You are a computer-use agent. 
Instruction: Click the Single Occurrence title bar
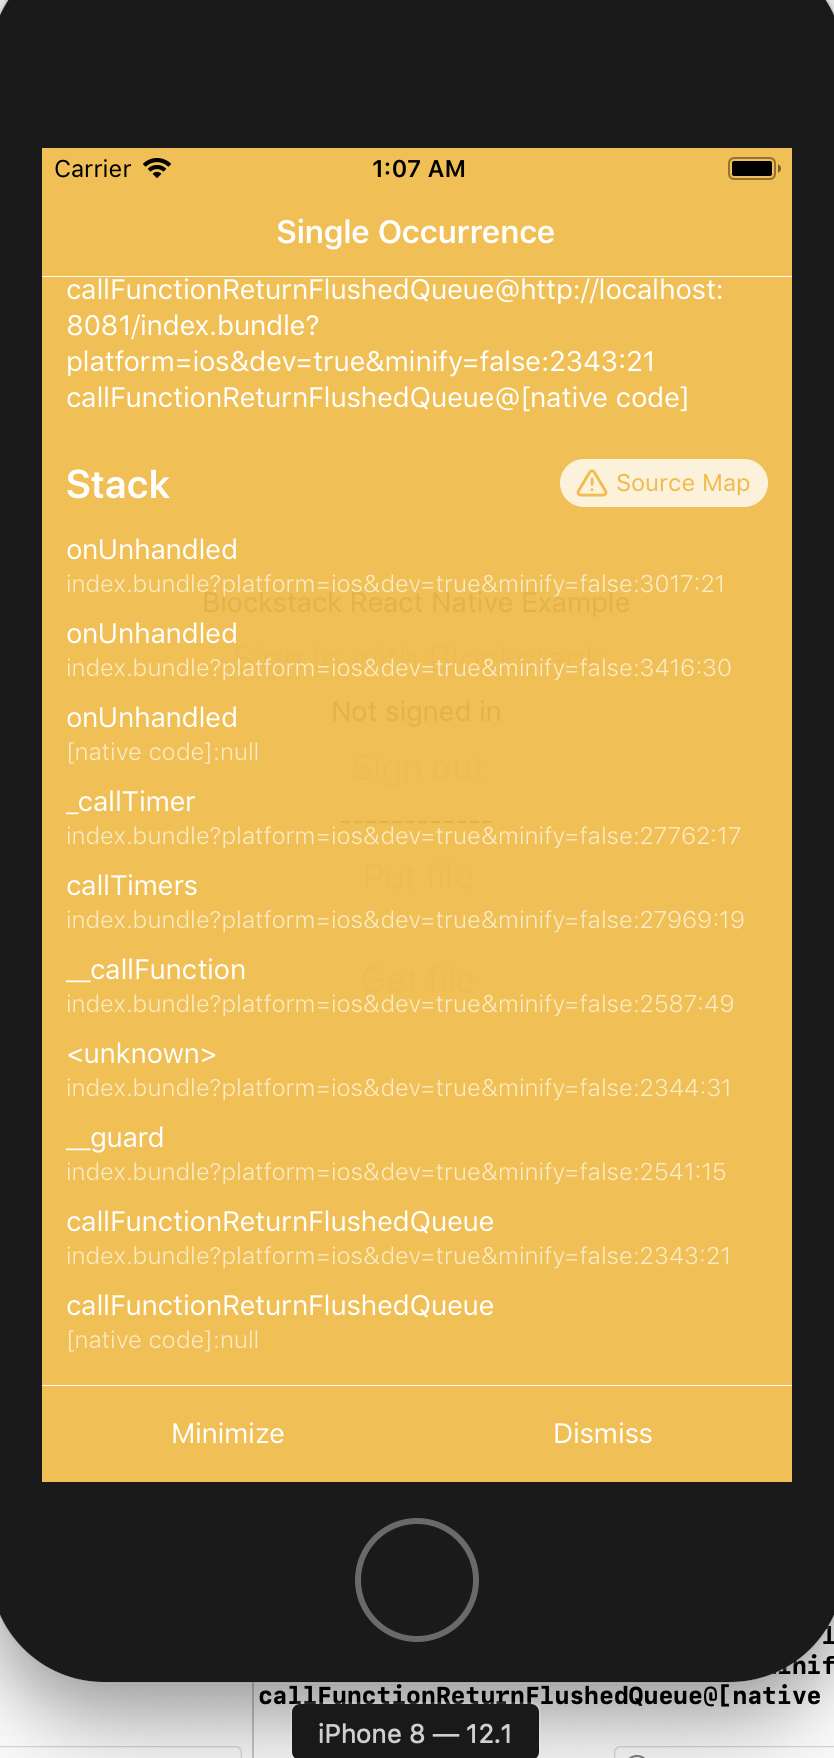point(416,232)
